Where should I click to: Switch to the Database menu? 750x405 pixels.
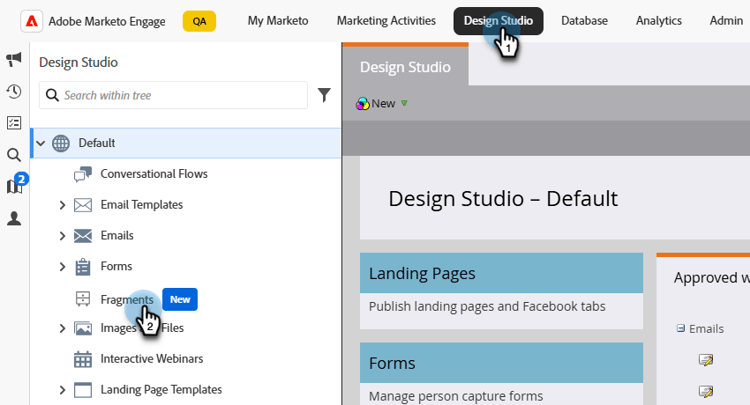coord(584,21)
